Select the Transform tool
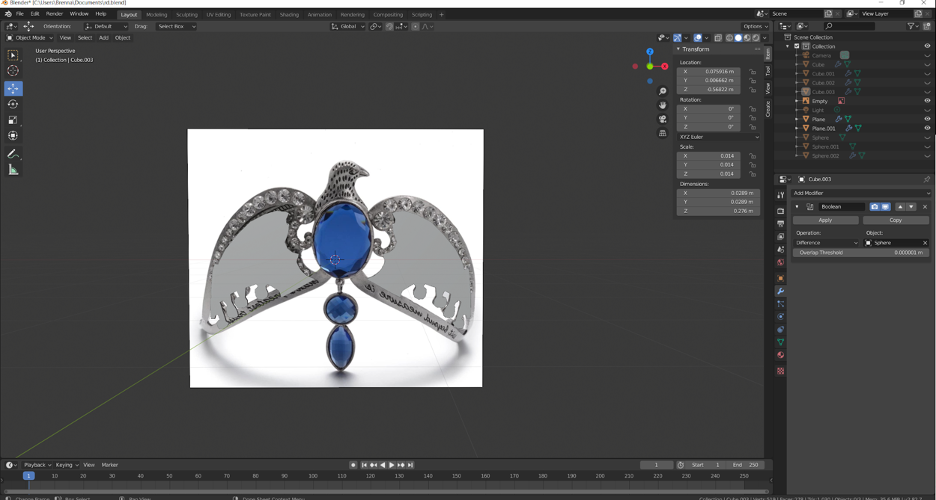Image resolution: width=936 pixels, height=500 pixels. click(13, 135)
